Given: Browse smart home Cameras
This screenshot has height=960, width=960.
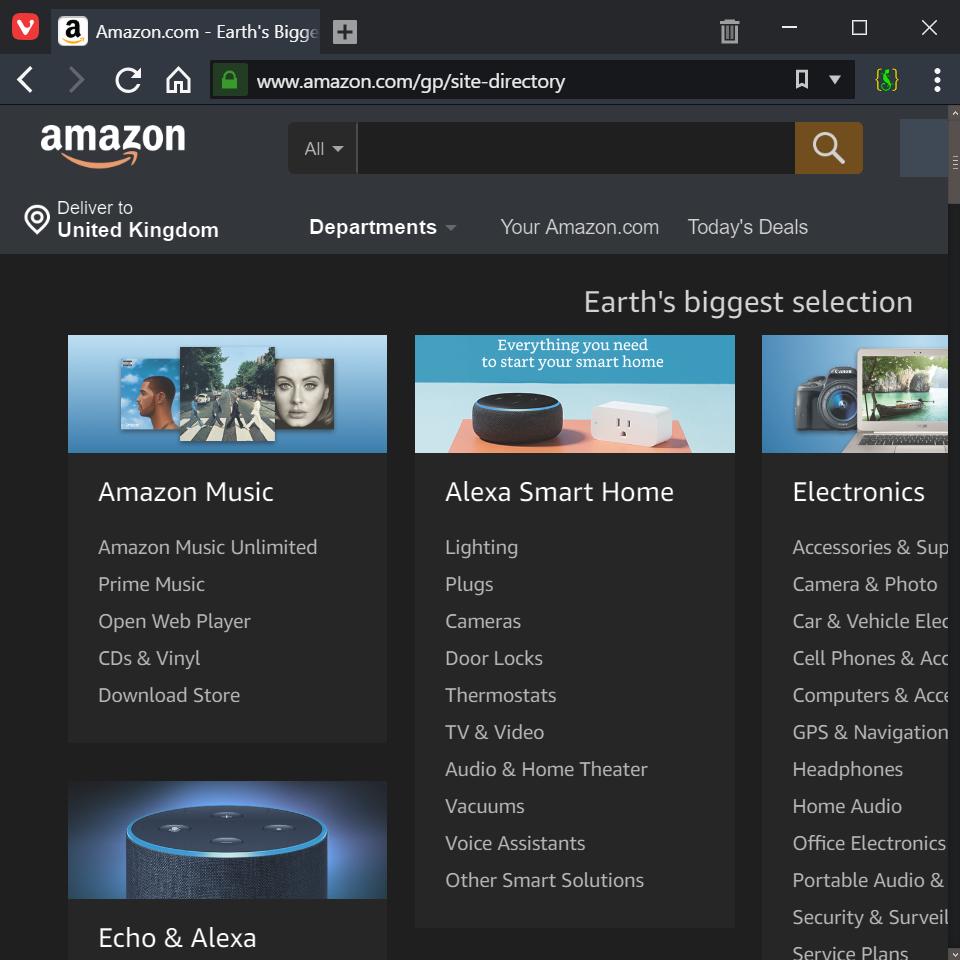Looking at the screenshot, I should (x=482, y=621).
